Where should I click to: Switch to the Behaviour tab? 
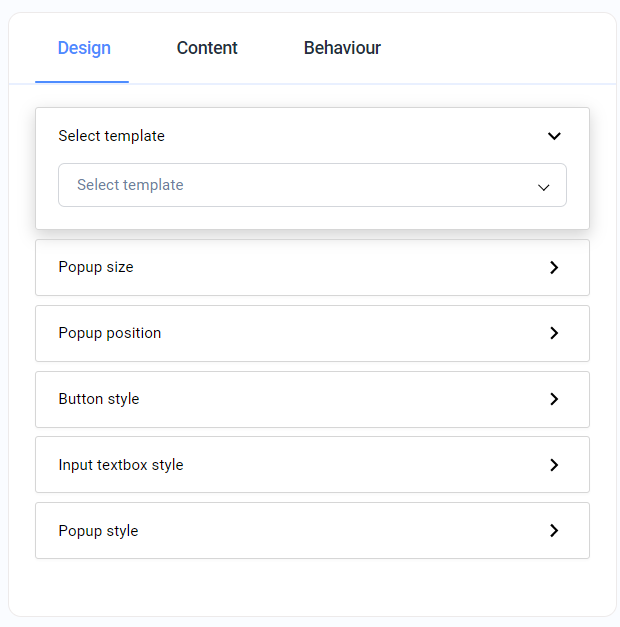[x=342, y=48]
